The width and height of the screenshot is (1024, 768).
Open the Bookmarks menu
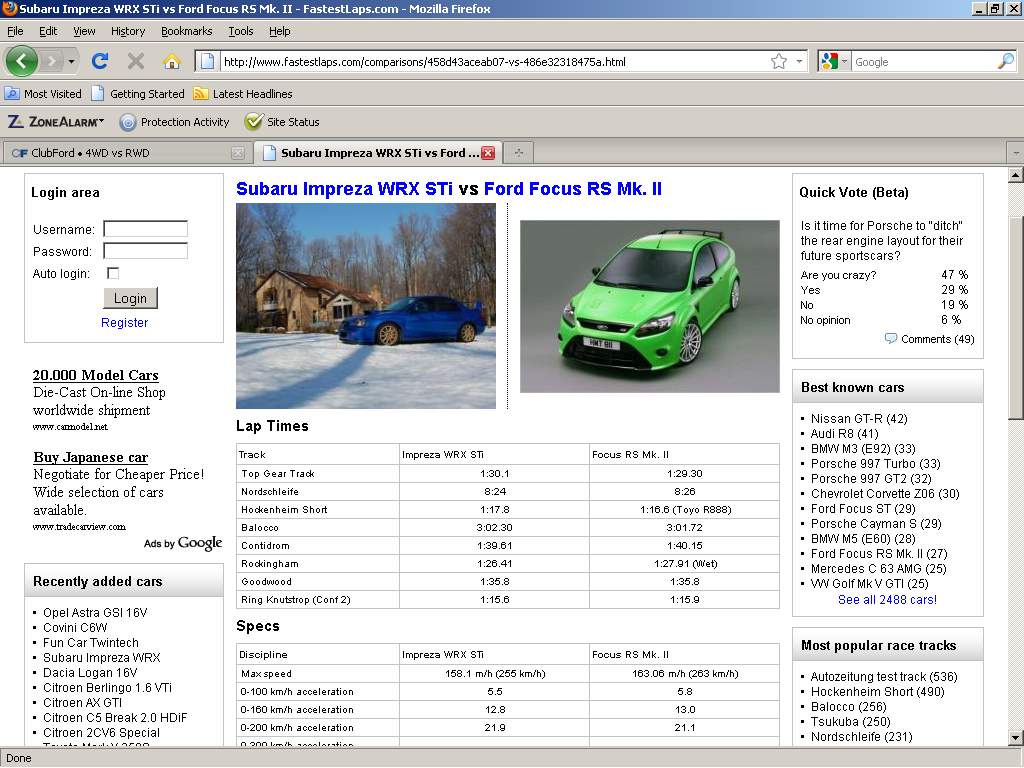tap(186, 31)
